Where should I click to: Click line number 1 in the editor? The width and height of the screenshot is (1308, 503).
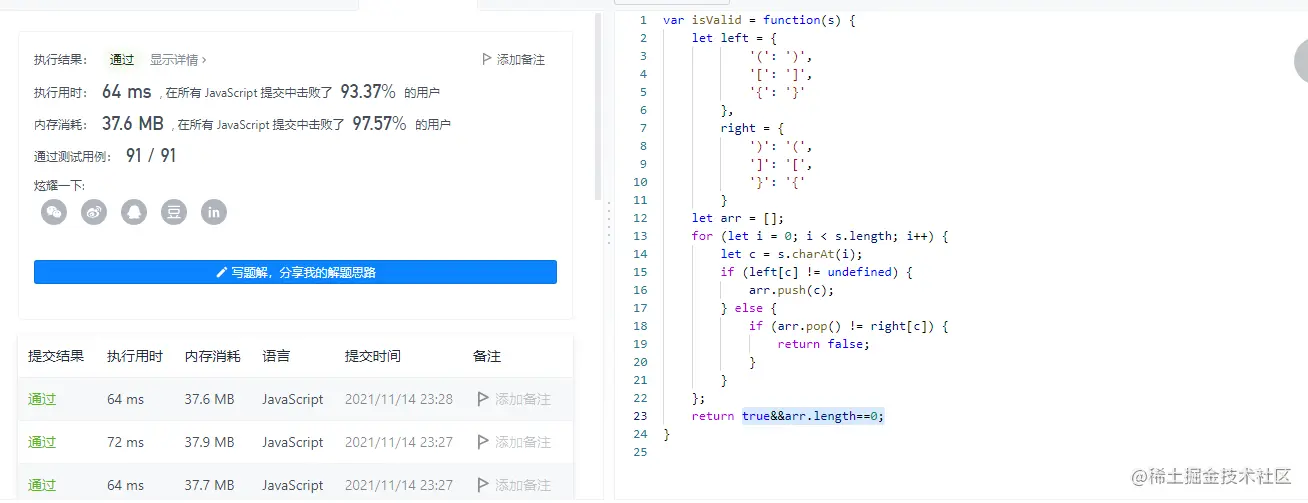click(x=644, y=20)
